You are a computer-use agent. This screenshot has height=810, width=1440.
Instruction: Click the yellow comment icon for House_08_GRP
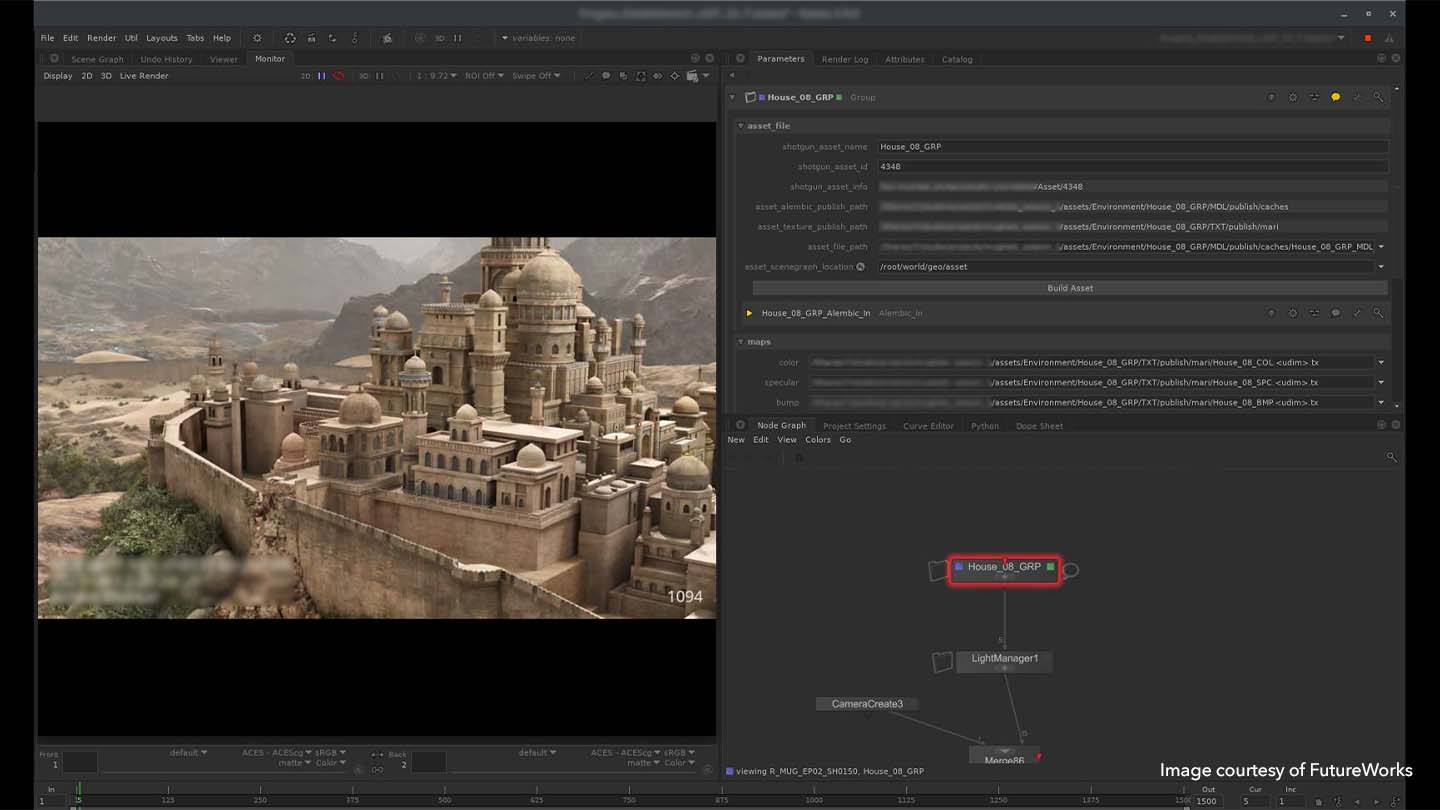coord(1335,97)
